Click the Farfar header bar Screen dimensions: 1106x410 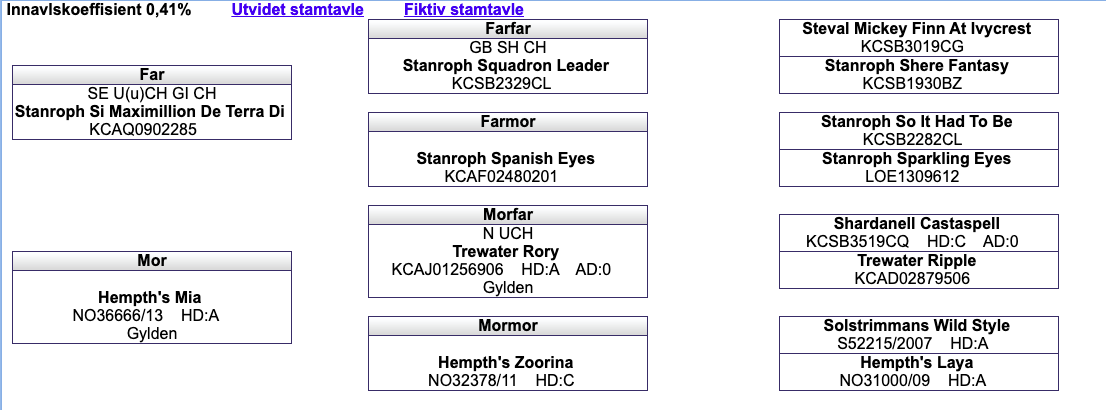point(508,29)
